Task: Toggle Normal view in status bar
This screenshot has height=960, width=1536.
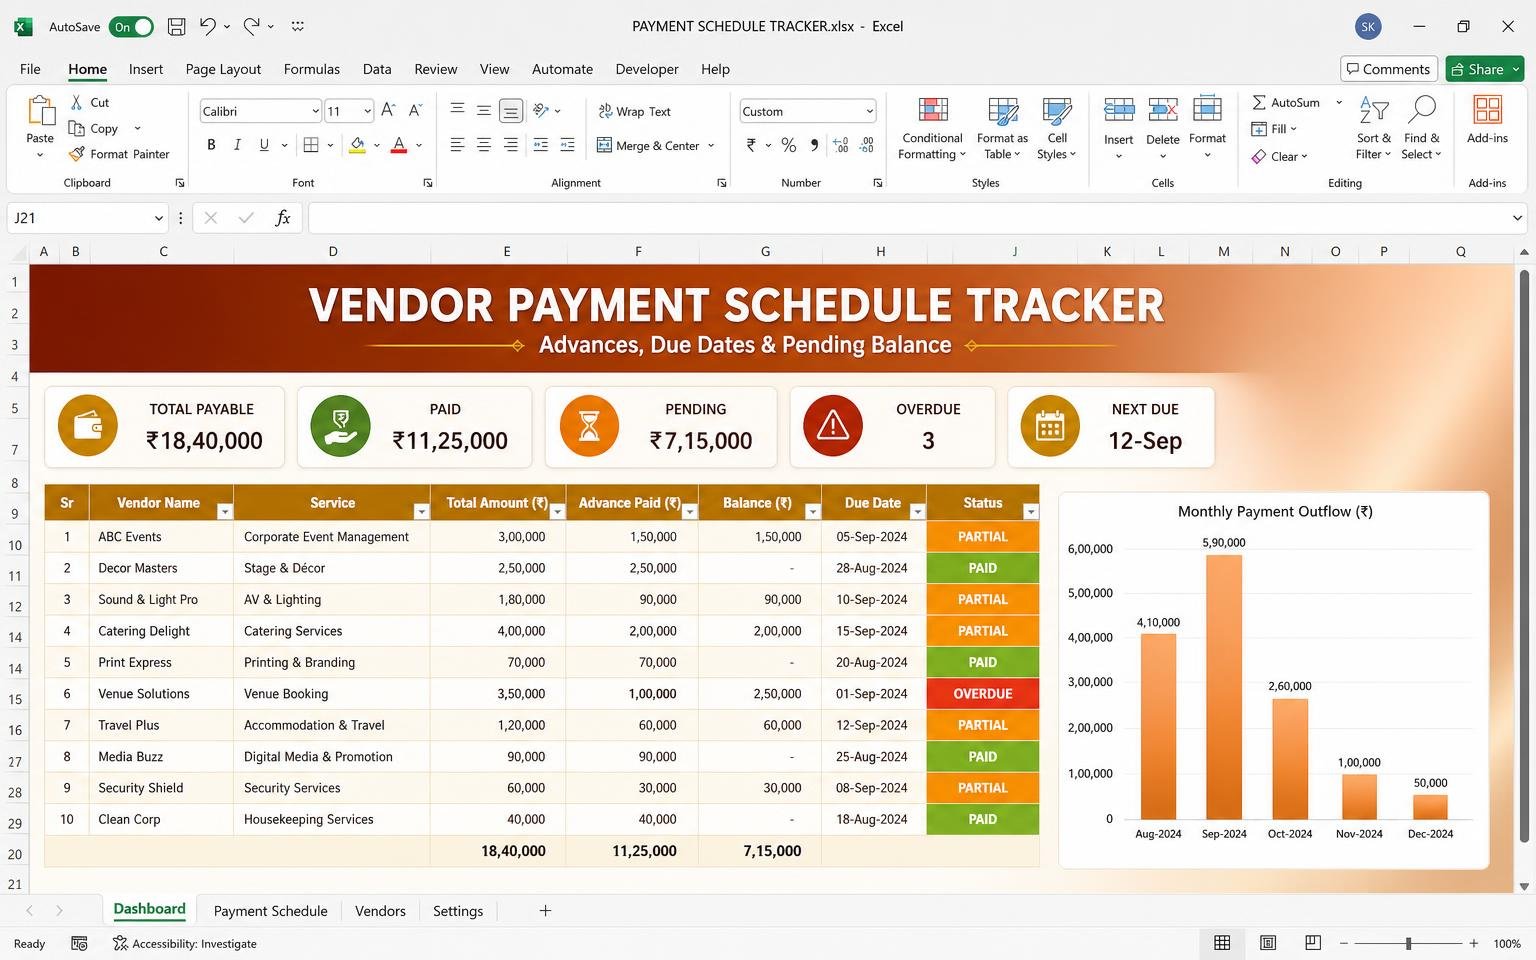Action: [1222, 943]
